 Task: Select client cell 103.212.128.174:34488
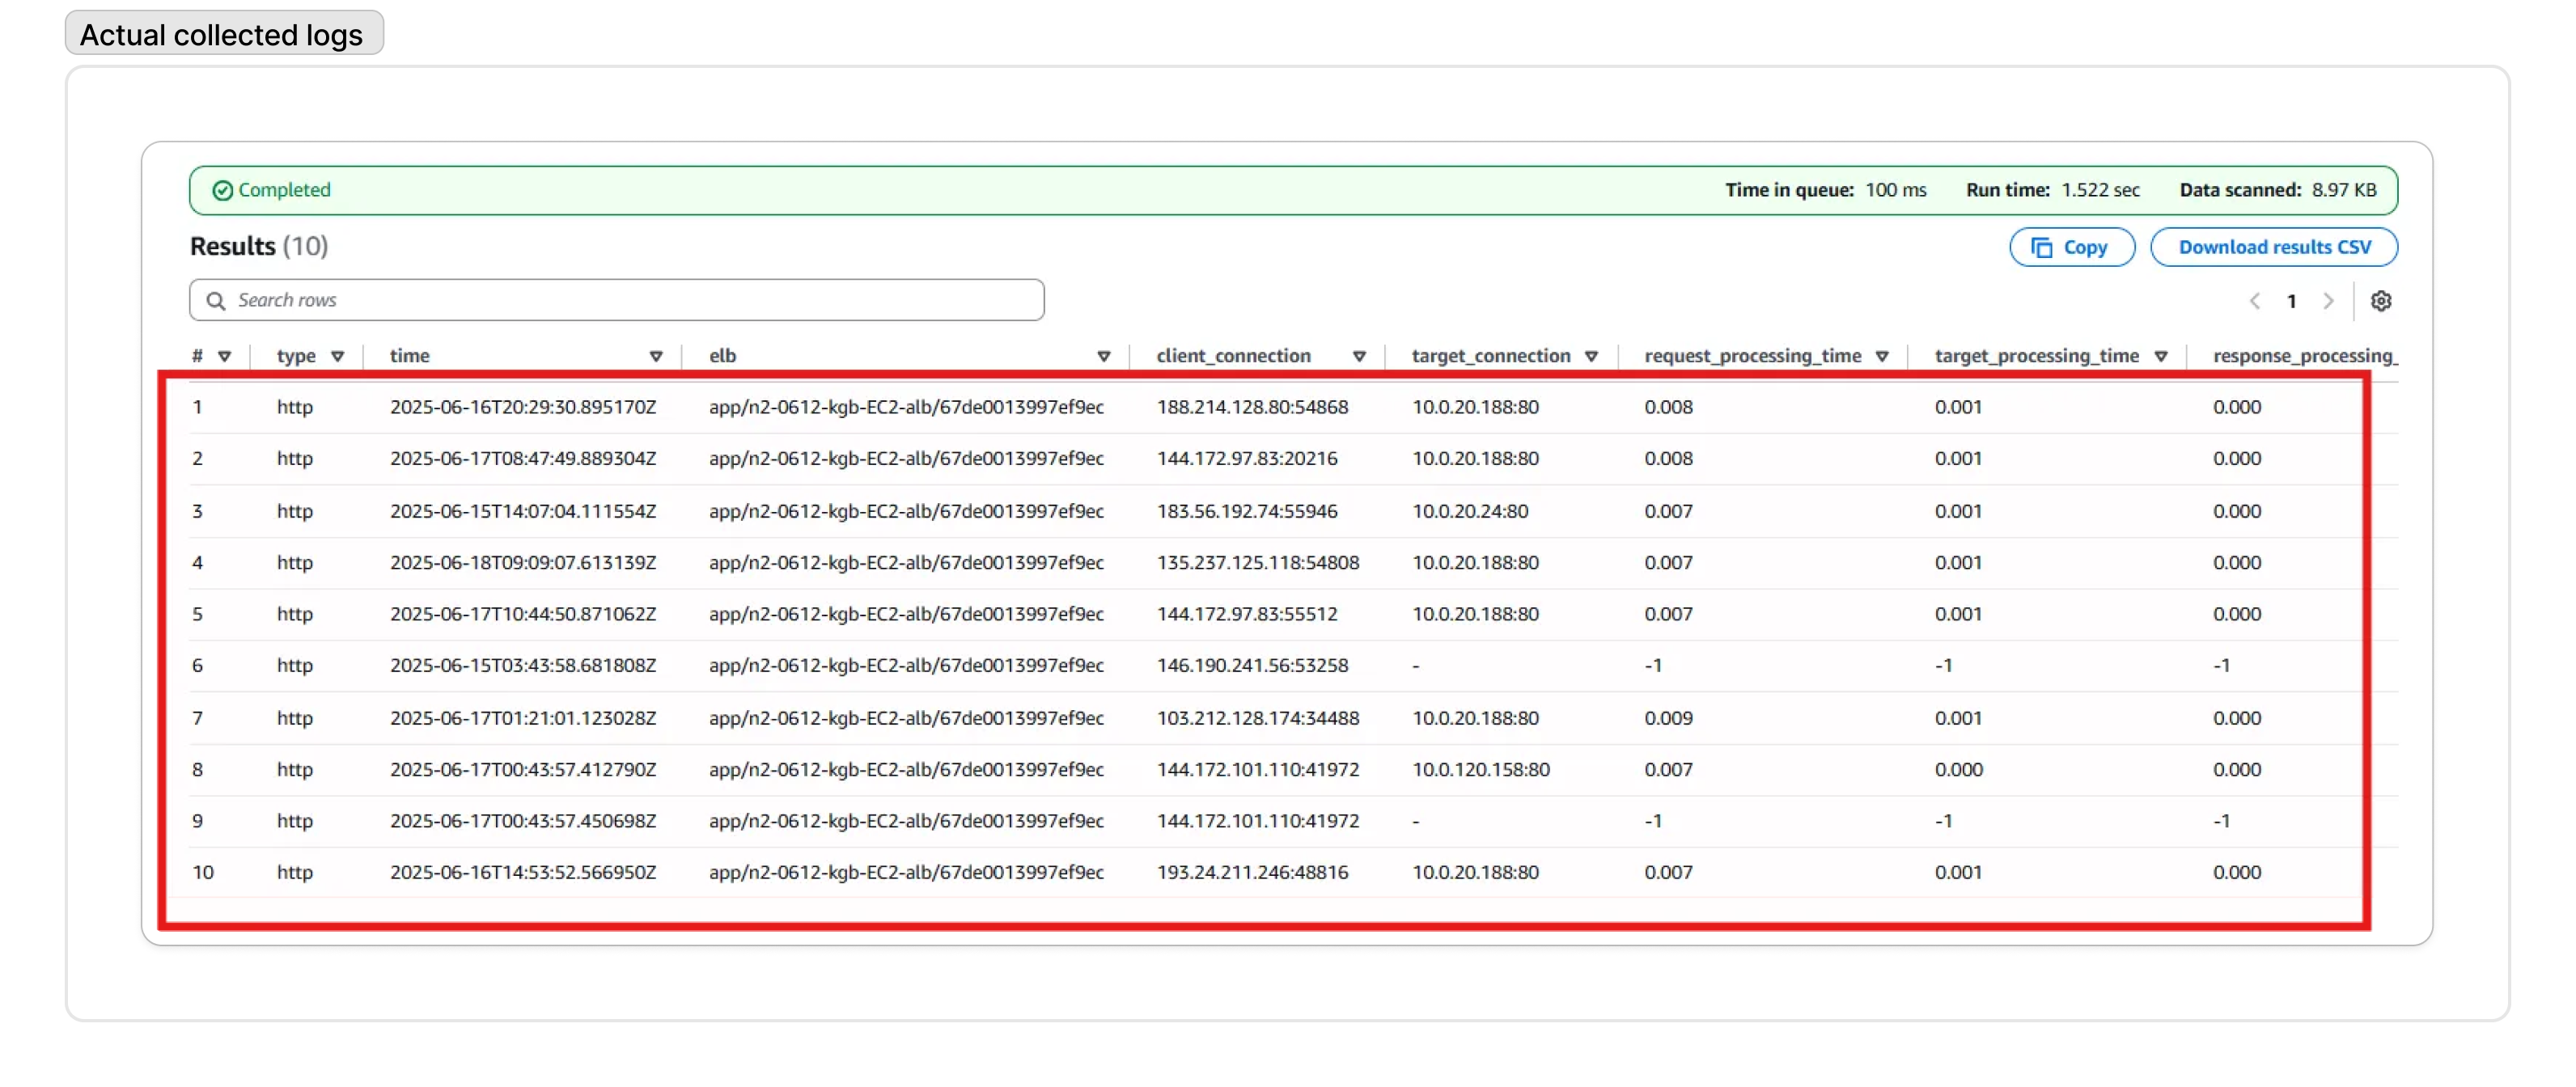[1258, 718]
